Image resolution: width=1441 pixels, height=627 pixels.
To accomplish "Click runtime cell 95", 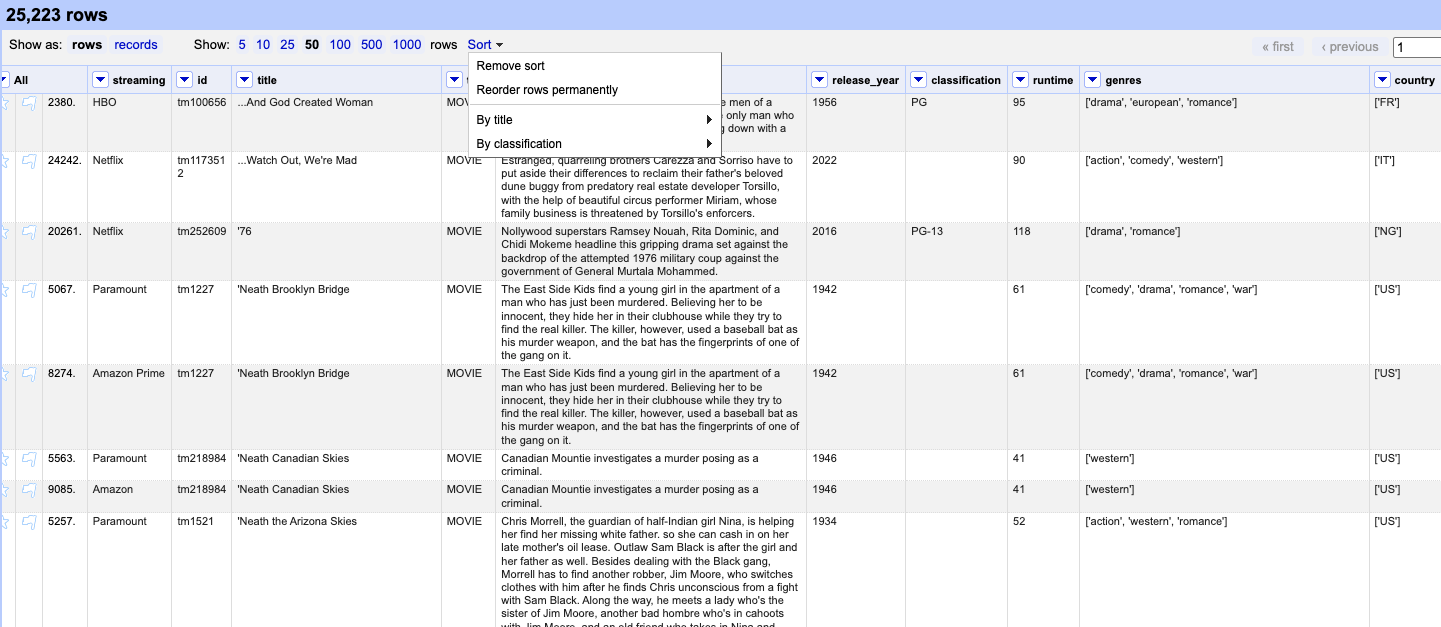I will click(x=1019, y=102).
